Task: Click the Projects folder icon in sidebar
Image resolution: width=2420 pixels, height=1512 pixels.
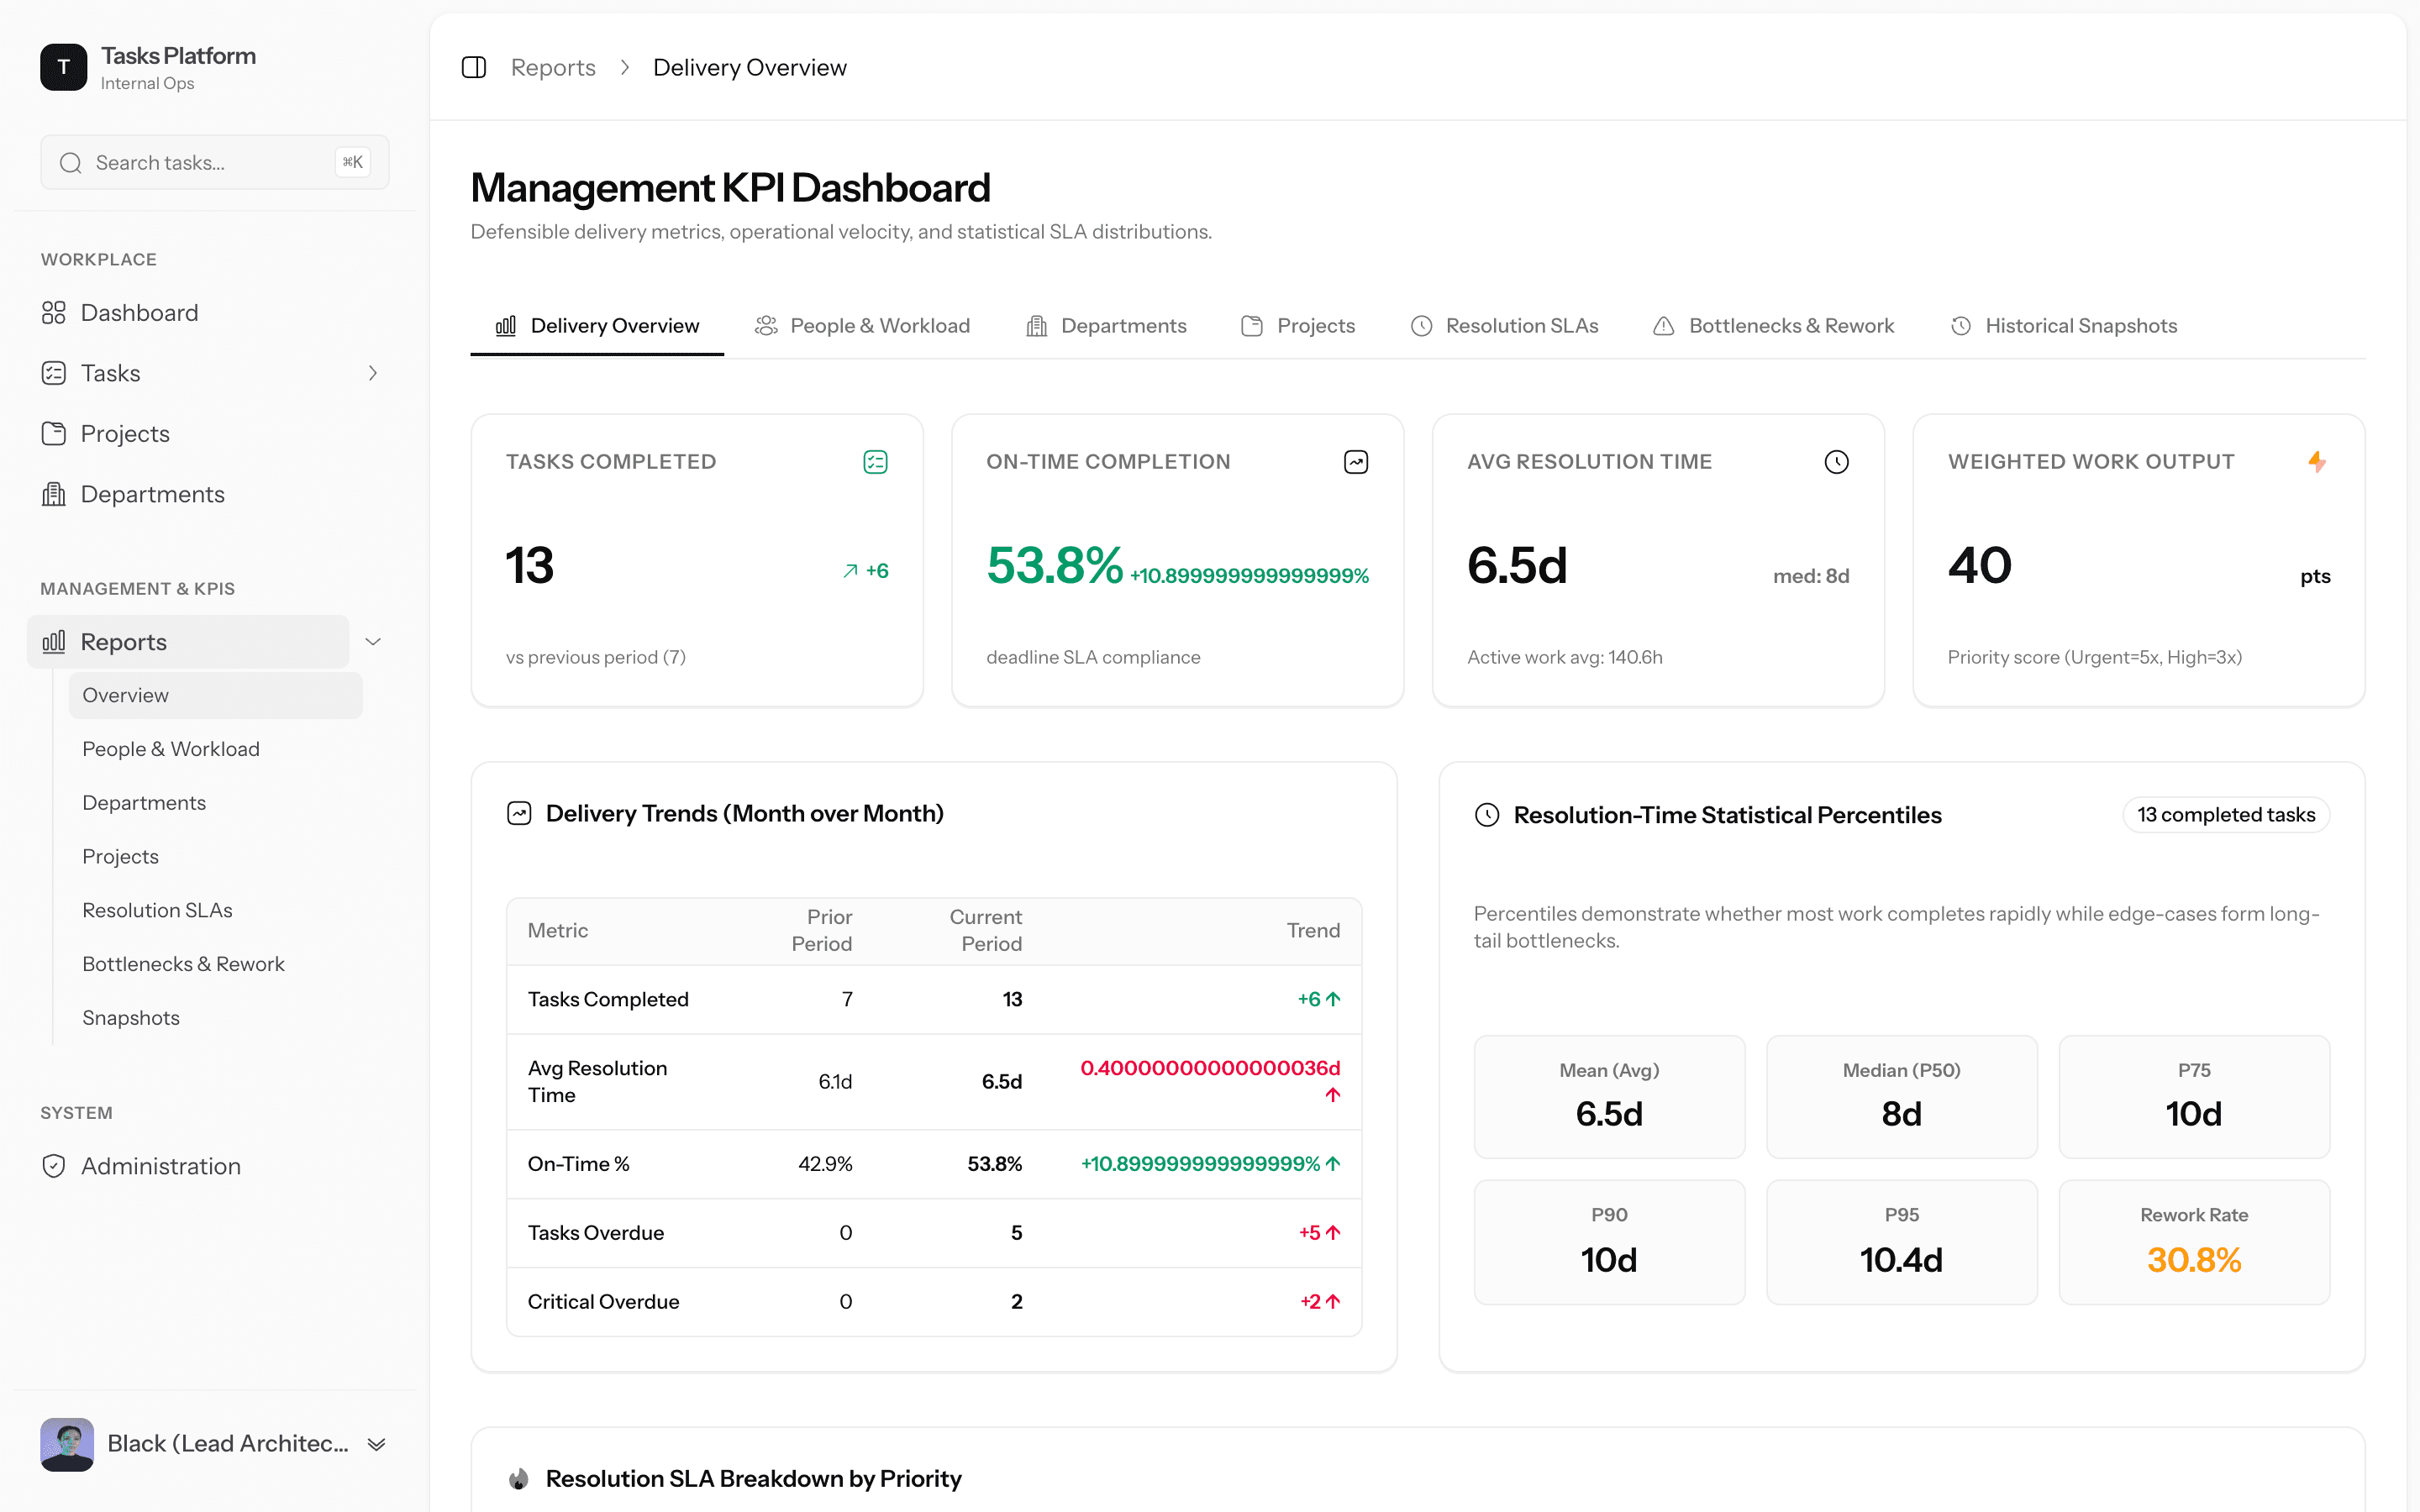Action: (54, 433)
